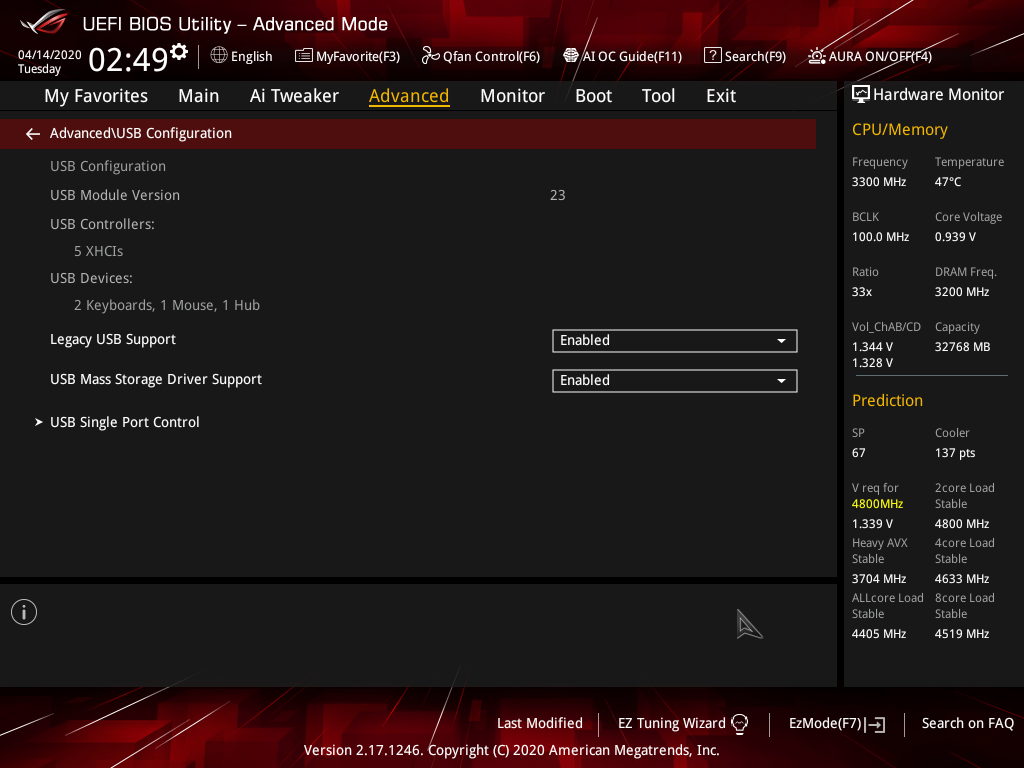The height and width of the screenshot is (768, 1024).
Task: Click the USB module version value 23
Action: [x=558, y=195]
